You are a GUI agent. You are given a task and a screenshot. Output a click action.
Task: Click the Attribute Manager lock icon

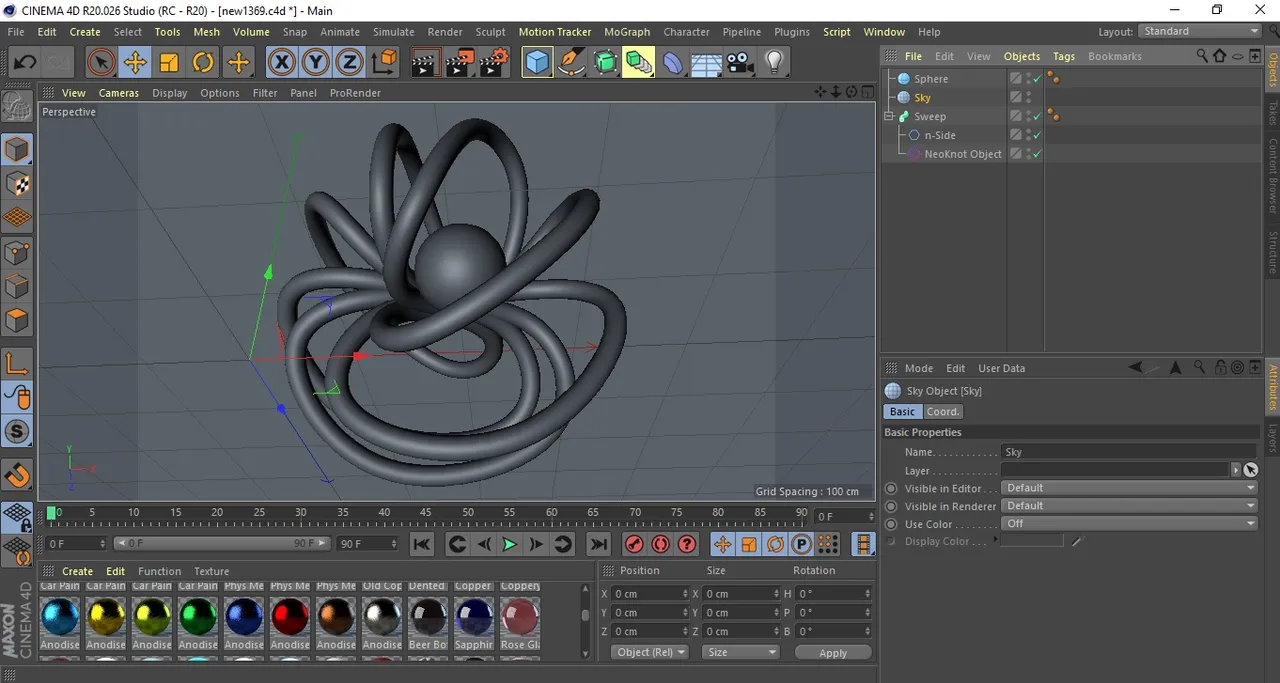1220,368
